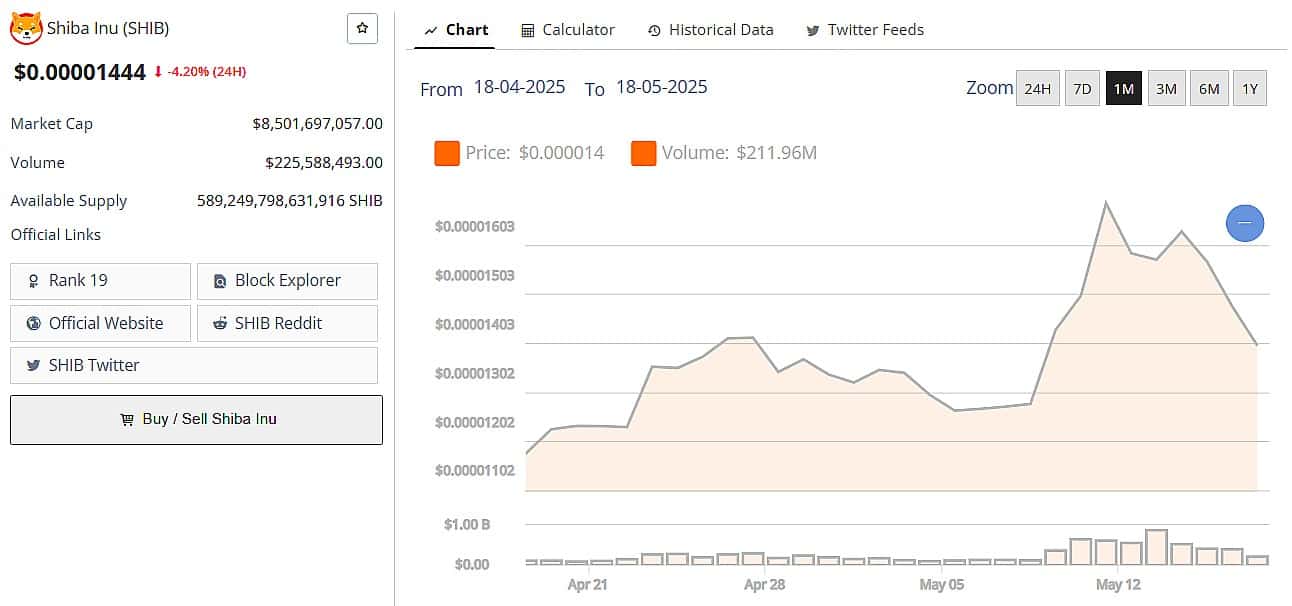Click the shopping cart icon on Buy/Sell button
Image resolution: width=1292 pixels, height=606 pixels.
127,420
